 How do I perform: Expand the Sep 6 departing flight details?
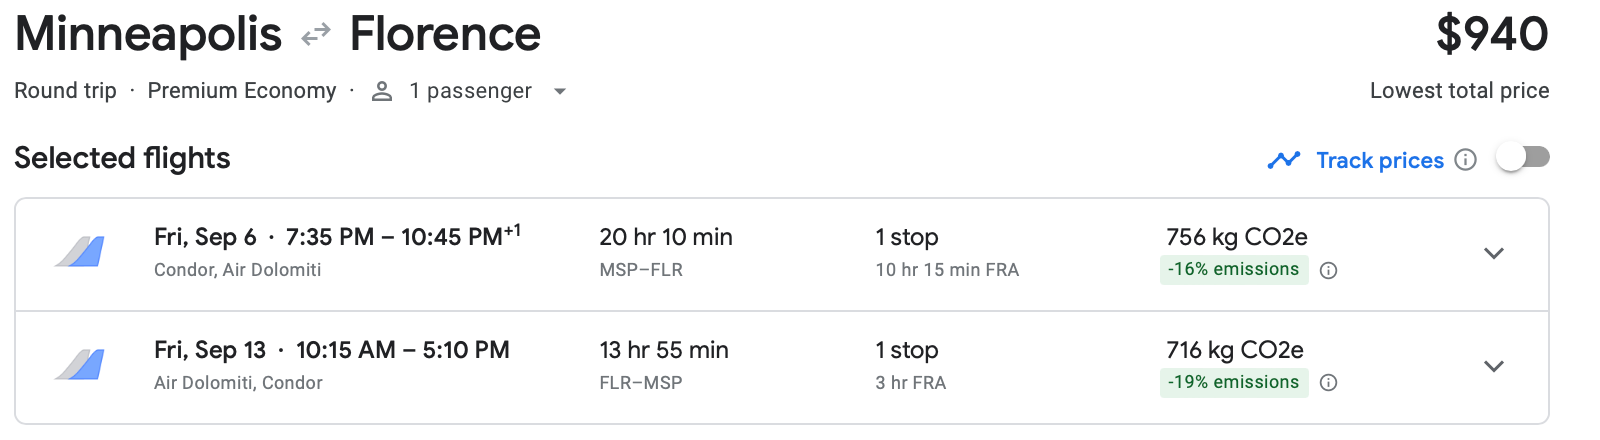click(x=1494, y=253)
